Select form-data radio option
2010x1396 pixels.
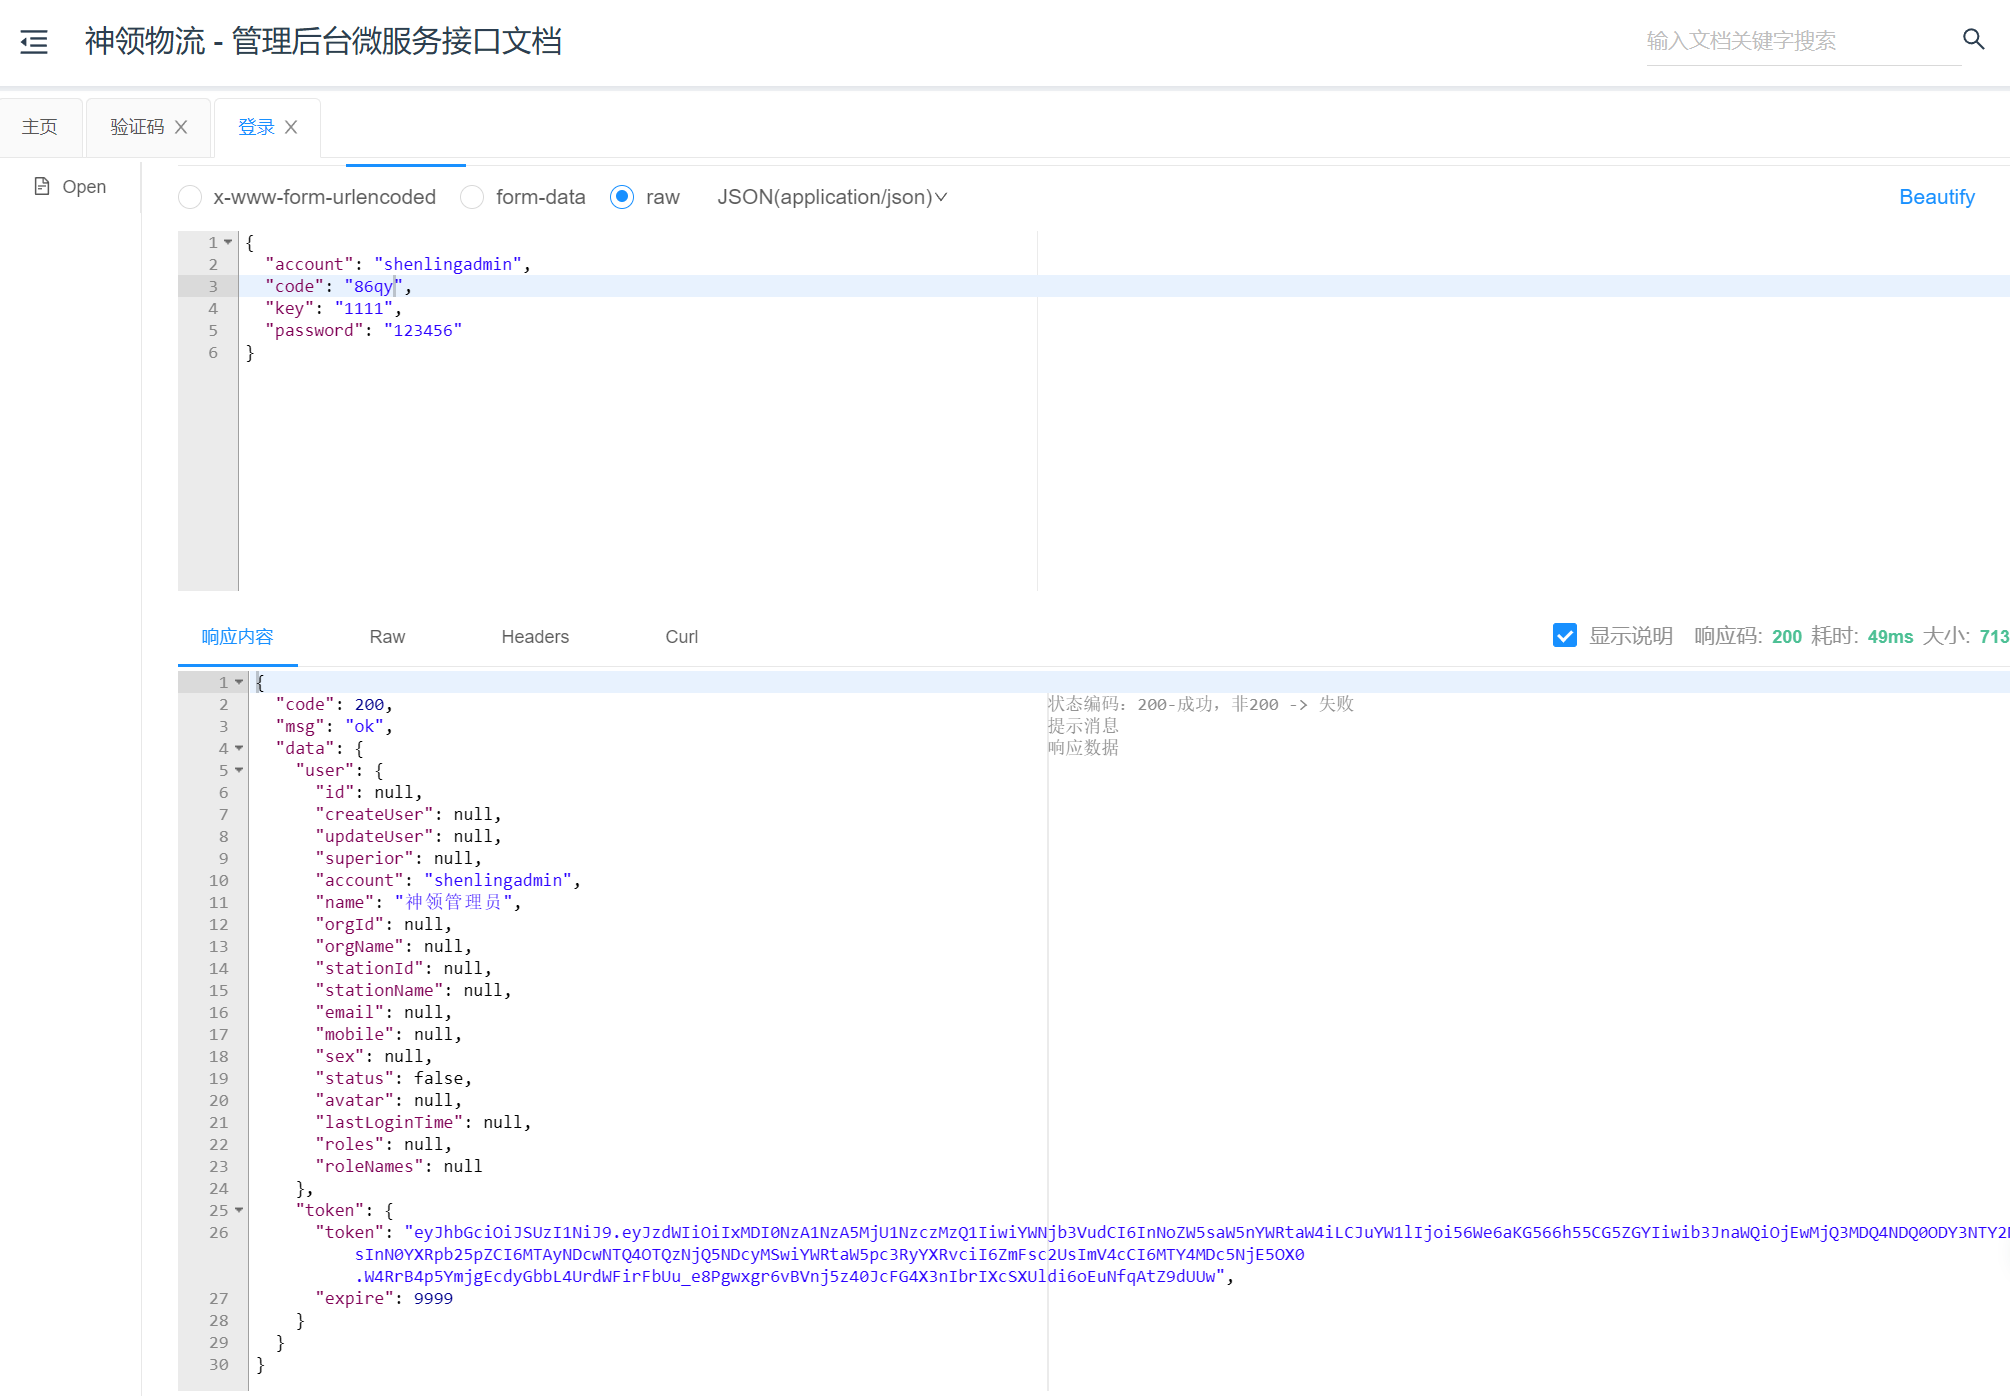pyautogui.click(x=472, y=197)
